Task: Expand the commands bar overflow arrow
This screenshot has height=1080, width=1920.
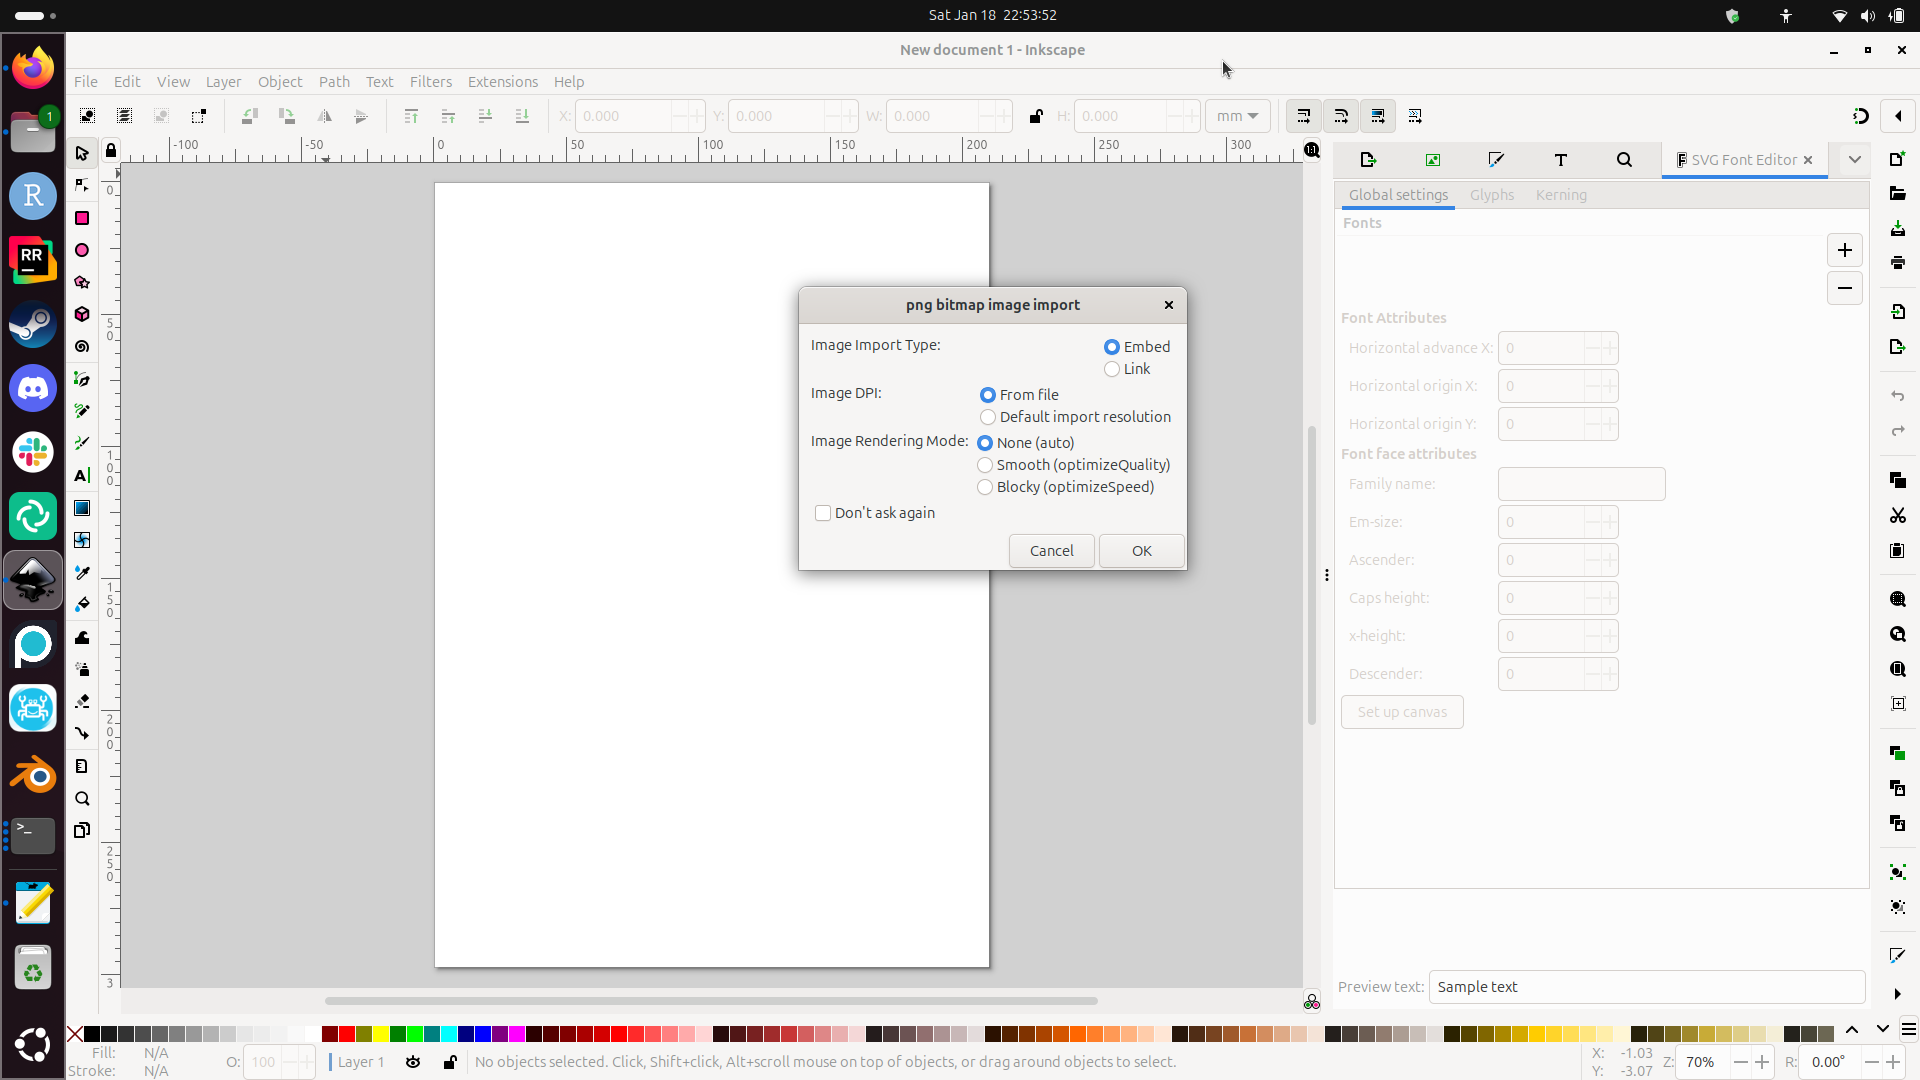Action: pos(1897,994)
